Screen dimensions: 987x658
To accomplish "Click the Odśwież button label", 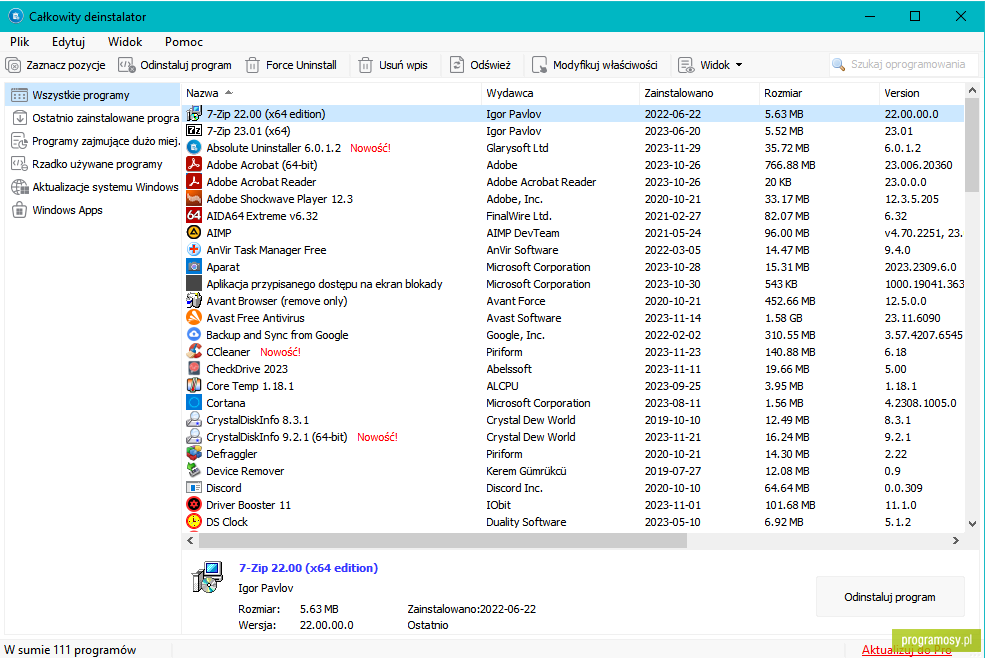I will [x=490, y=65].
